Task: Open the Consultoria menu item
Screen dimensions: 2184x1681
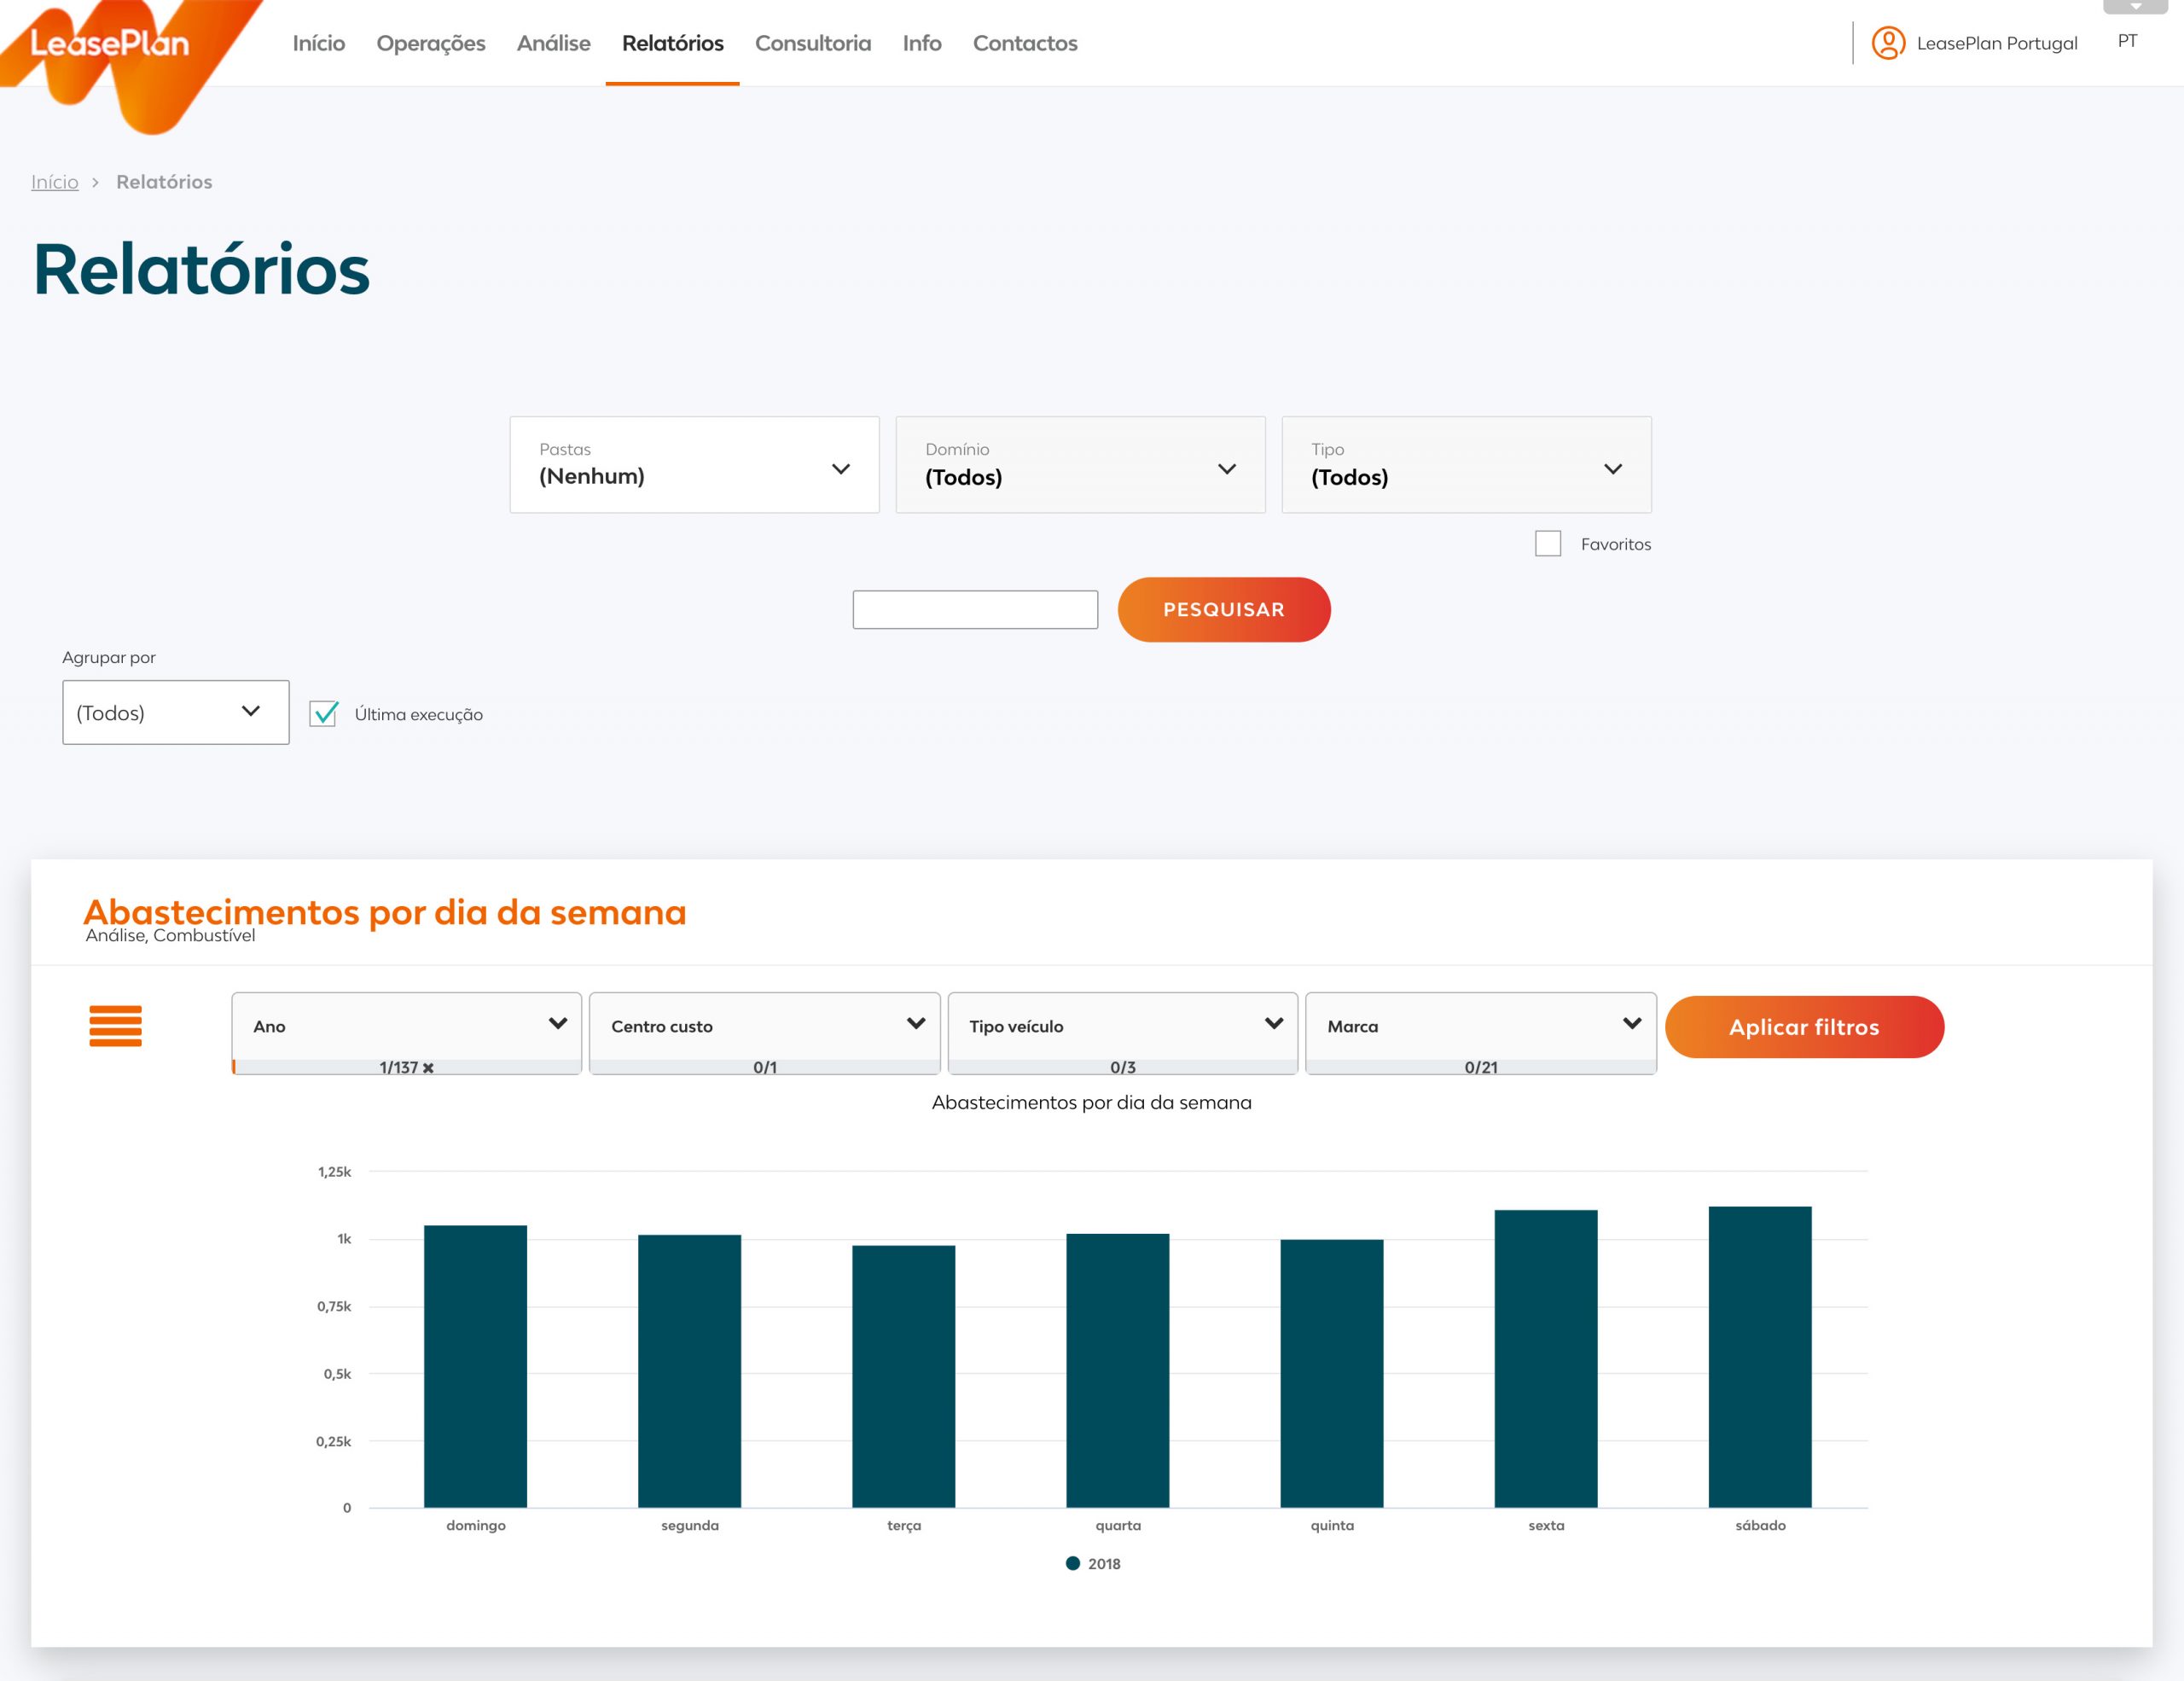Action: (812, 43)
